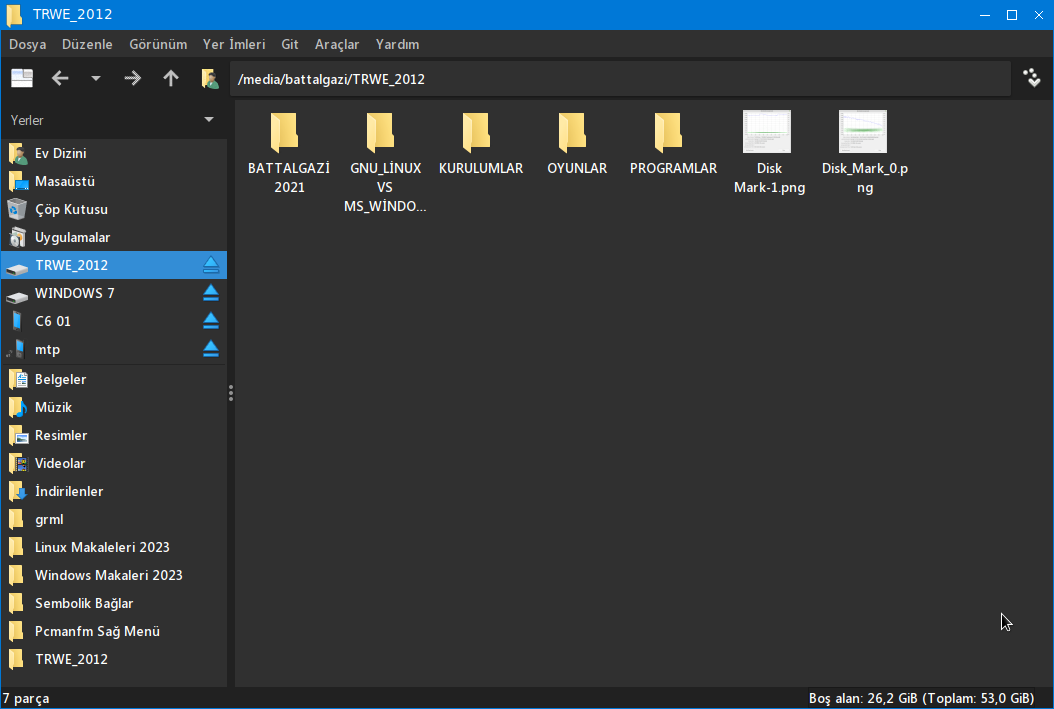Open the Windows Makaleri 2023 bookmark
Image resolution: width=1054 pixels, height=709 pixels.
114,575
